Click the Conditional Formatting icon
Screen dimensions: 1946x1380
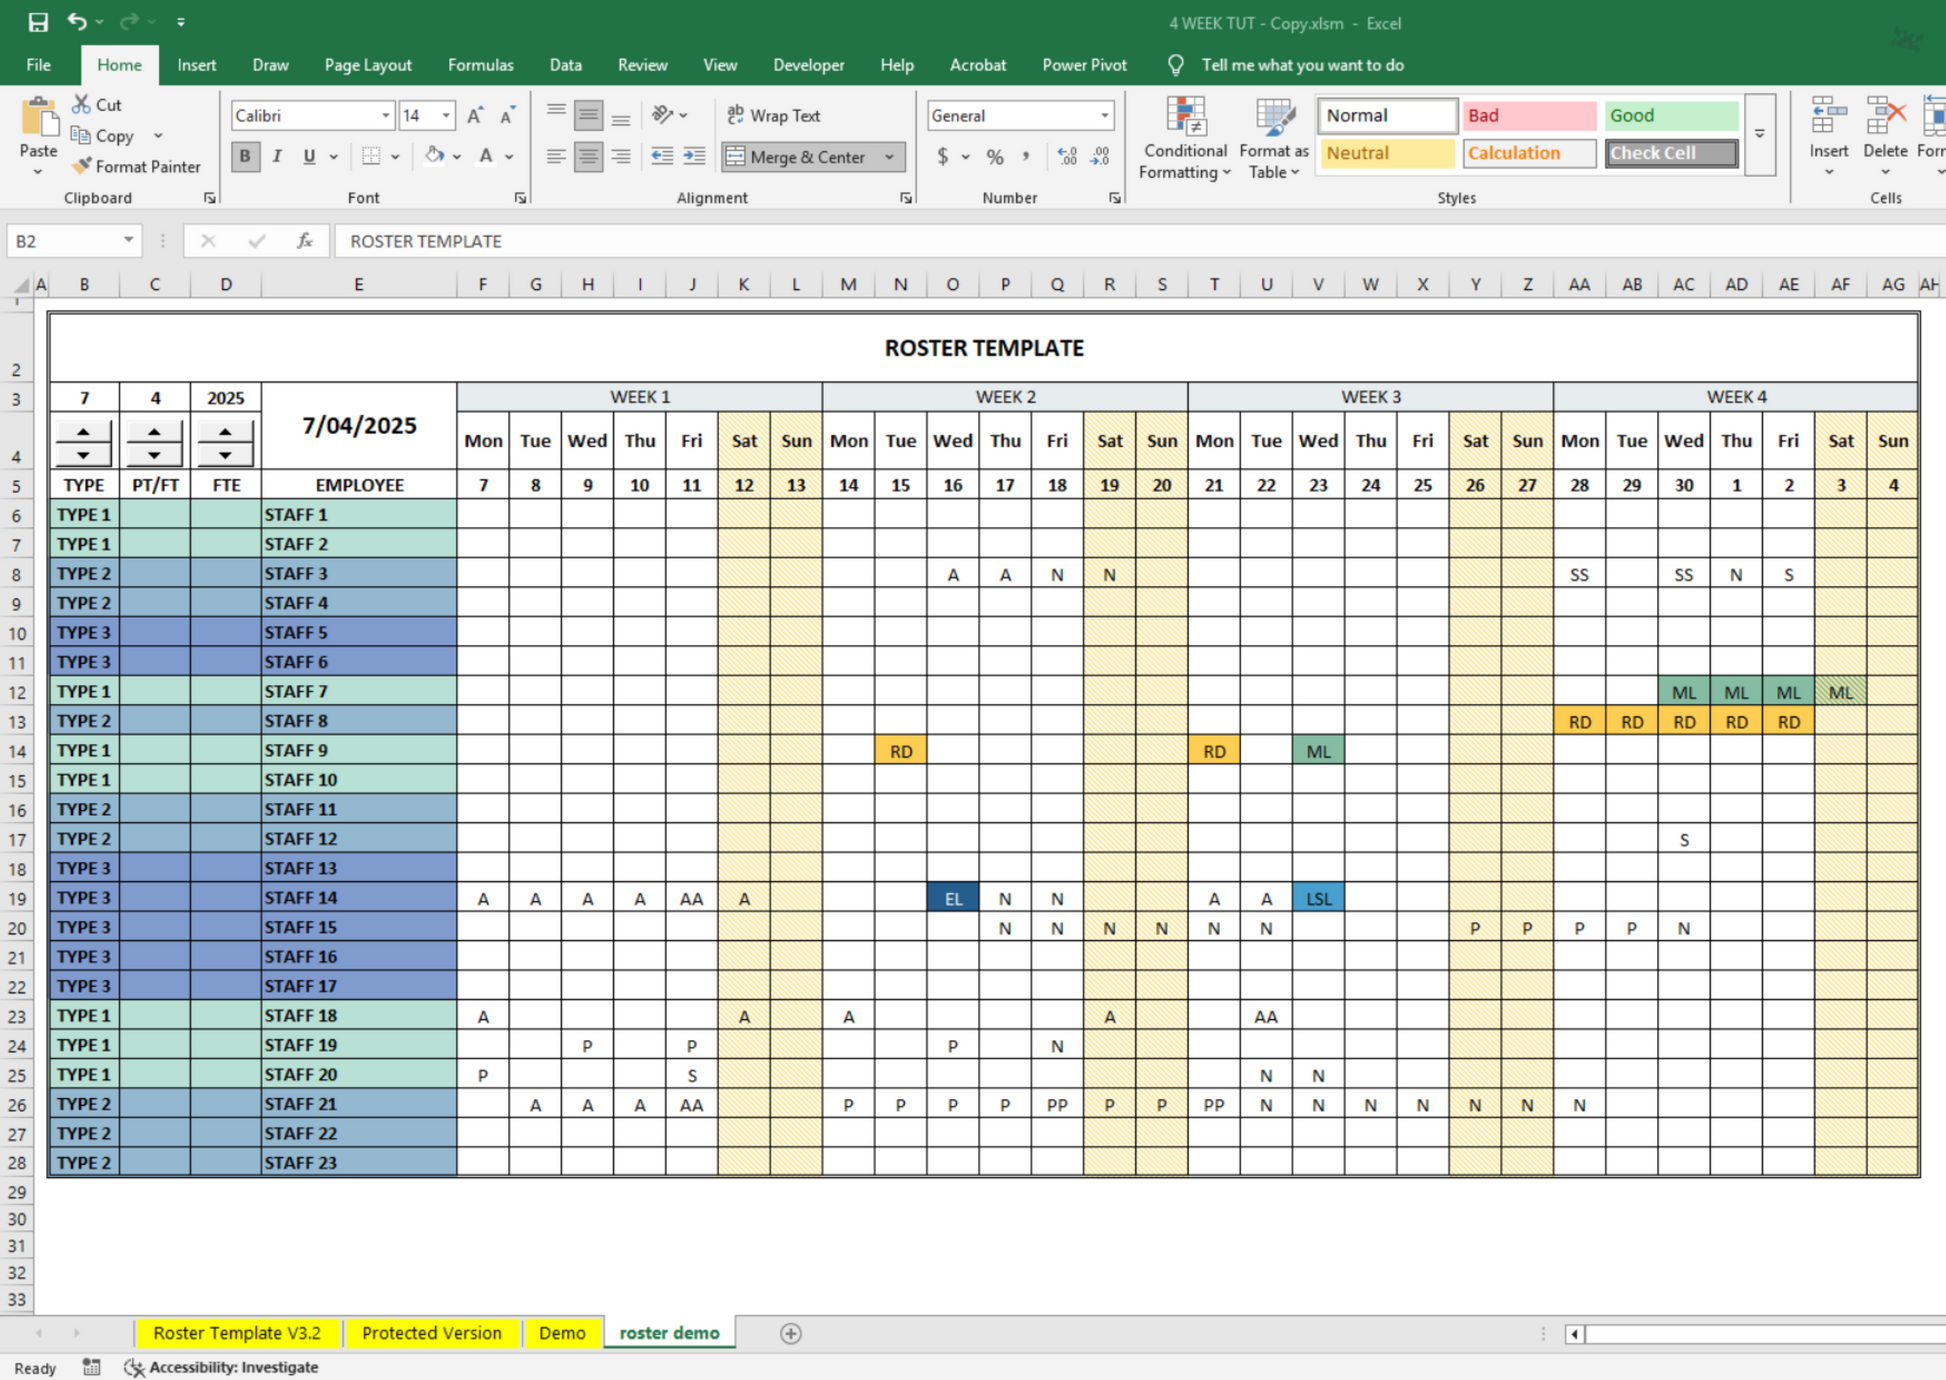(x=1184, y=118)
